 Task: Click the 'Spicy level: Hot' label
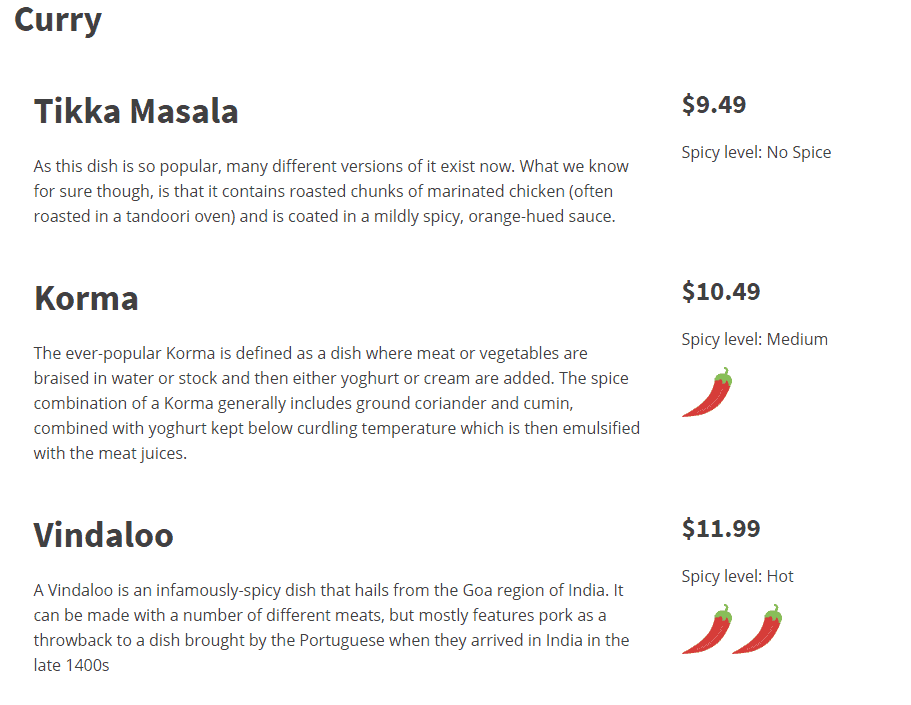tap(737, 577)
